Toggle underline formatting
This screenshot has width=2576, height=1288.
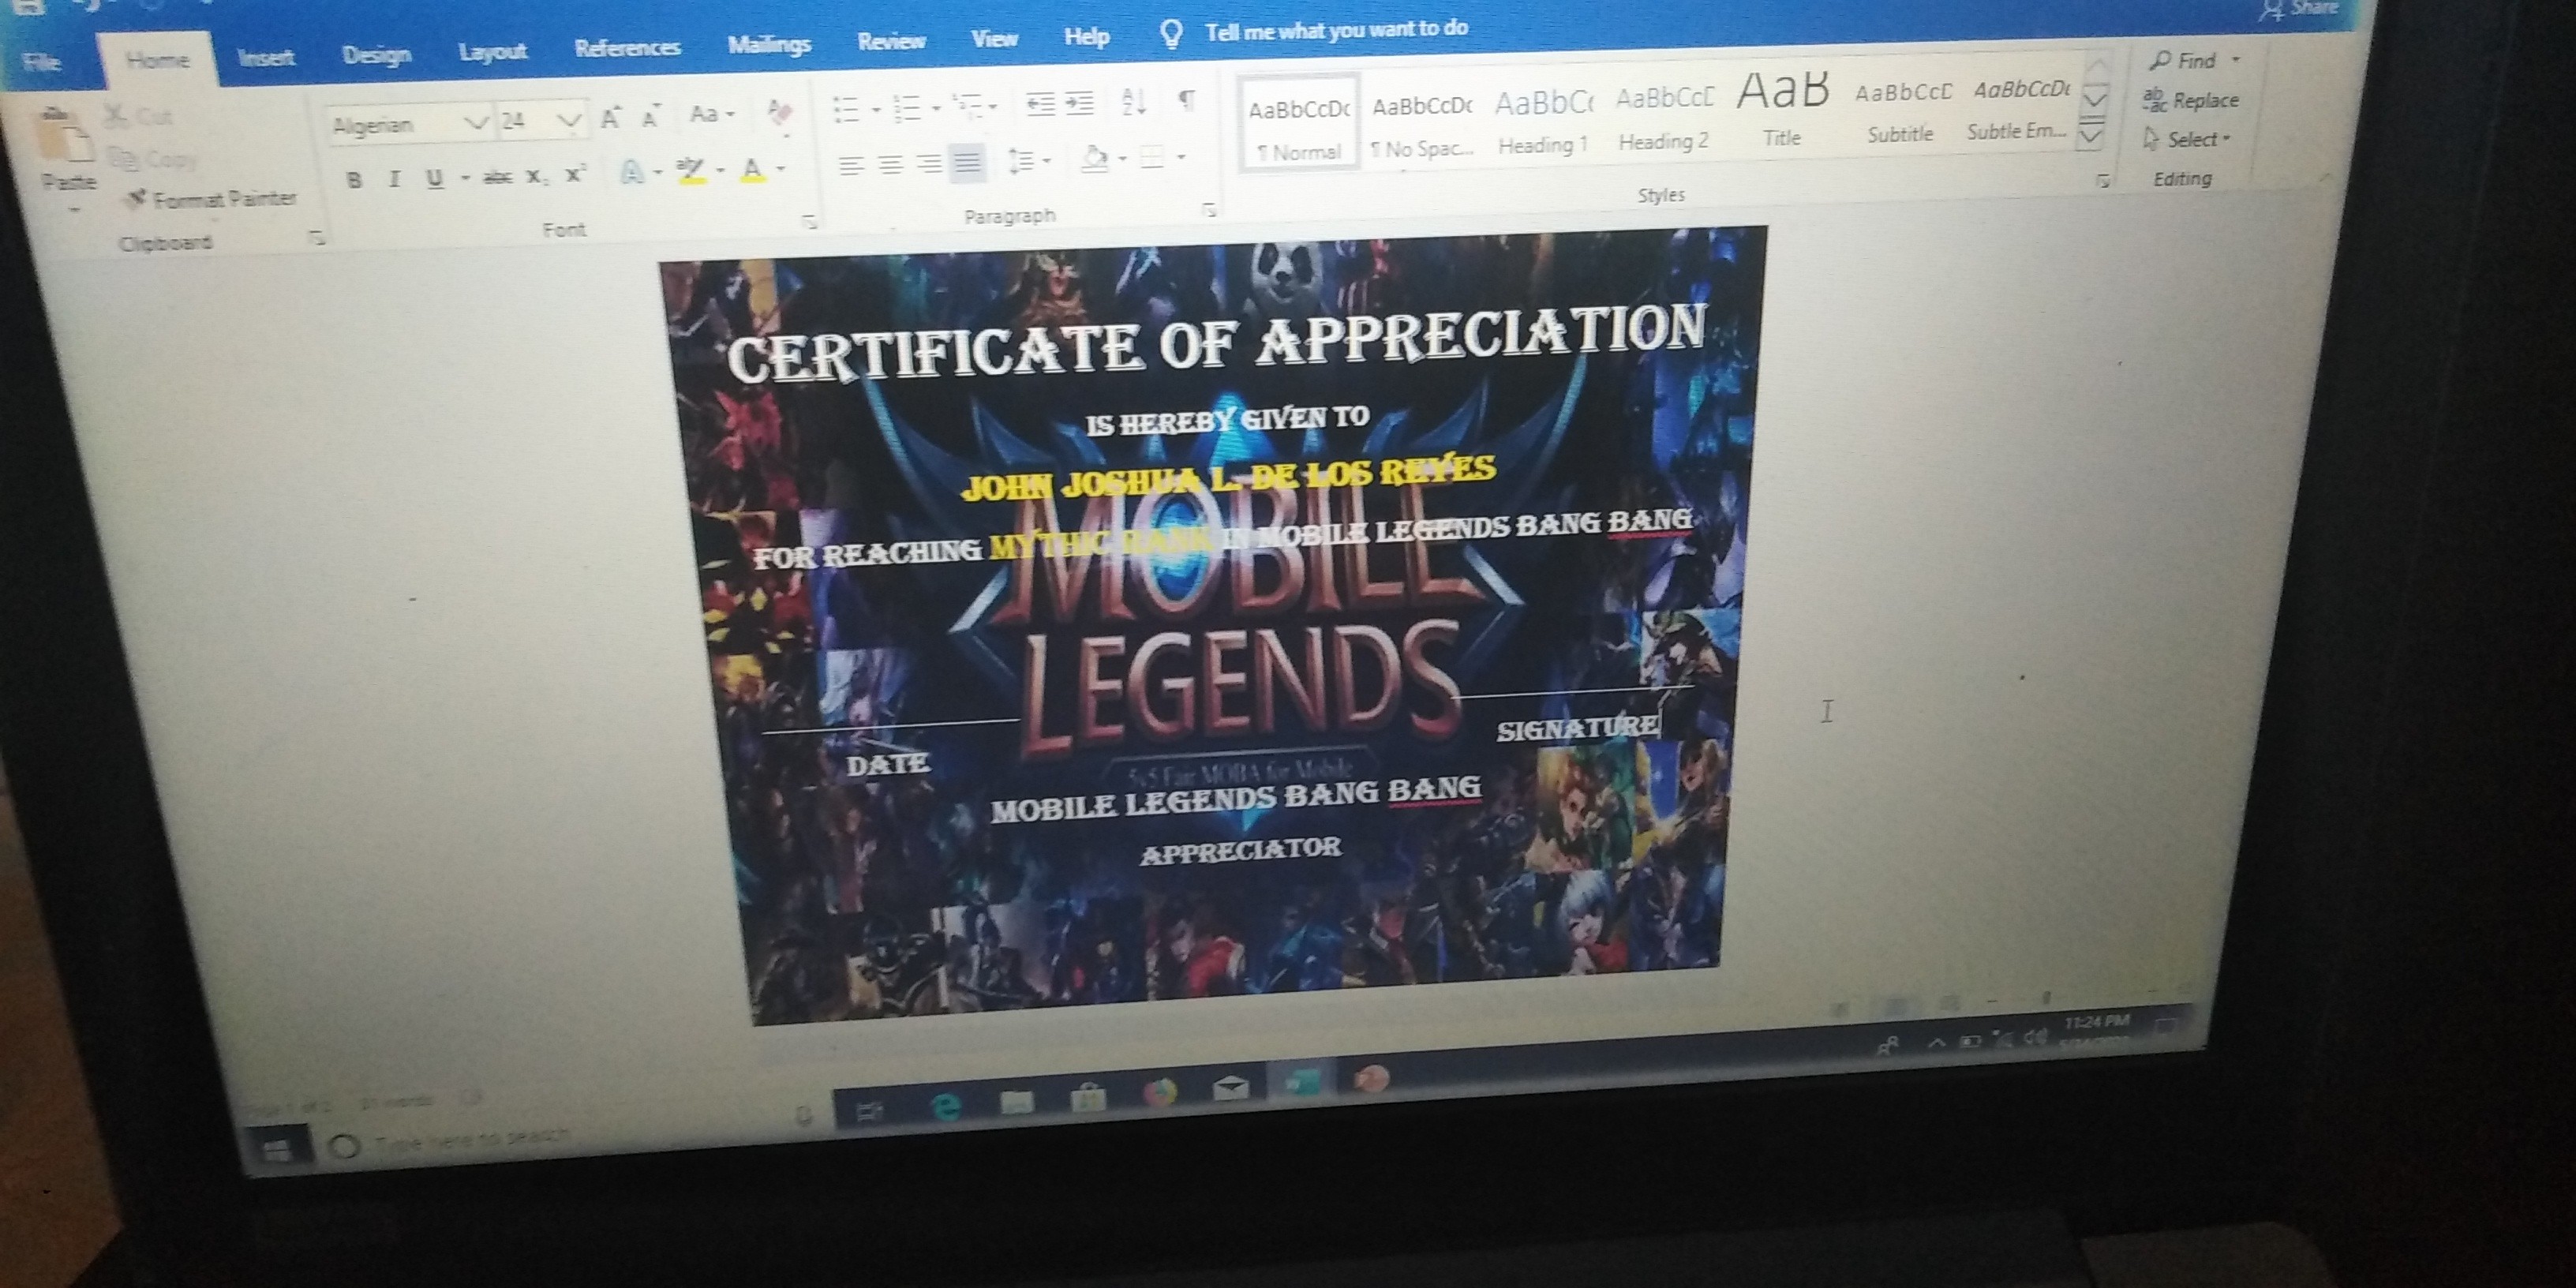pyautogui.click(x=434, y=179)
